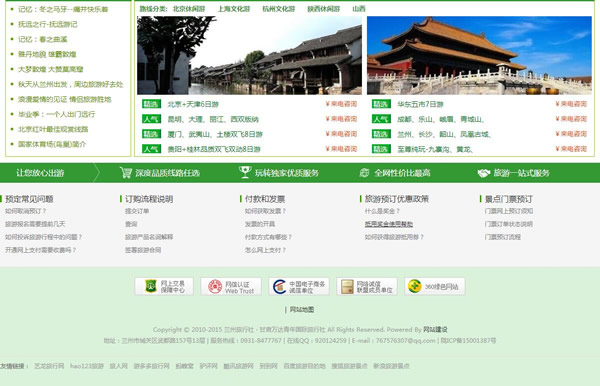Click the 网站地图 sitemap link
Viewport: 600px width, 386px height.
tap(302, 309)
